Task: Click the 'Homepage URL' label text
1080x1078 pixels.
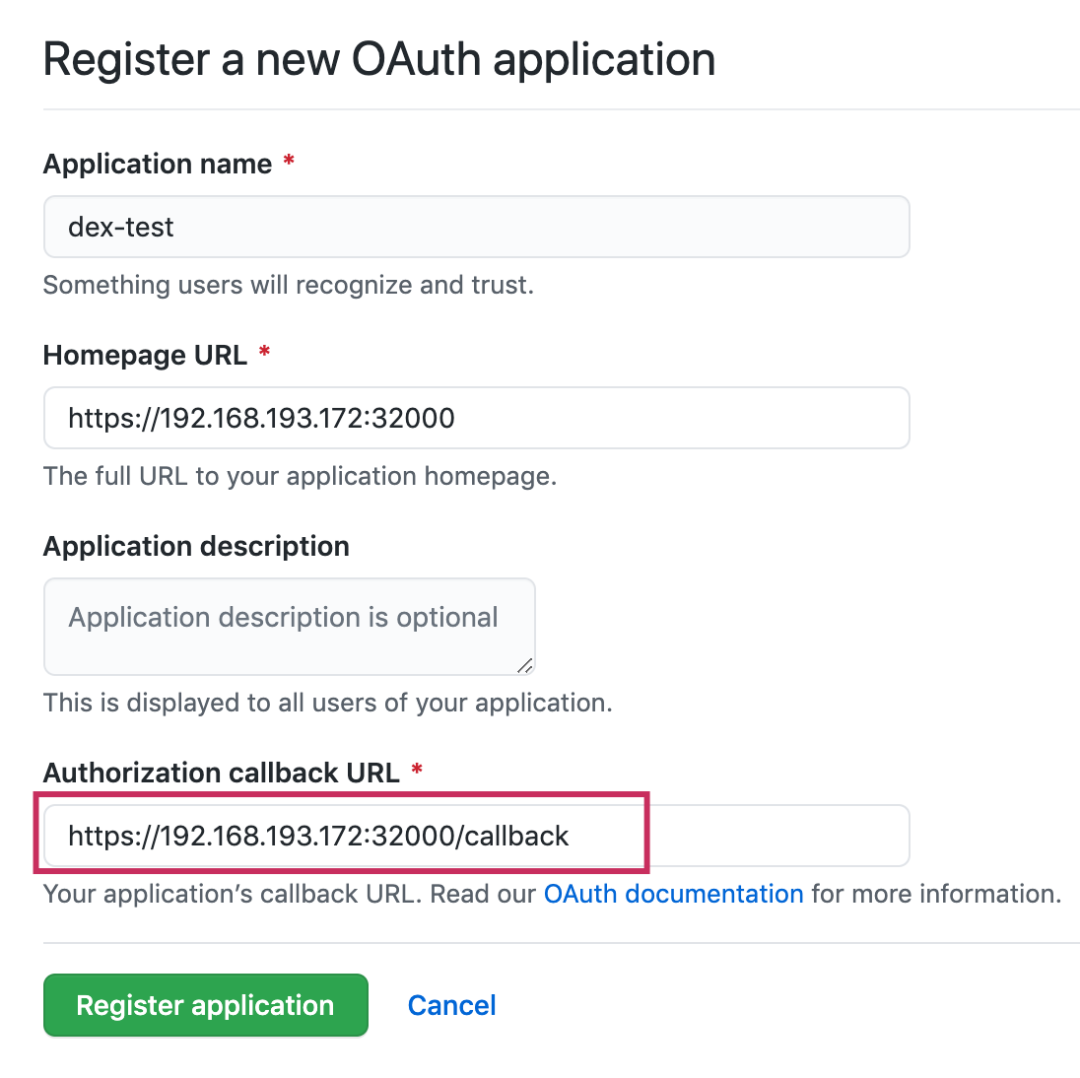Action: click(x=145, y=355)
